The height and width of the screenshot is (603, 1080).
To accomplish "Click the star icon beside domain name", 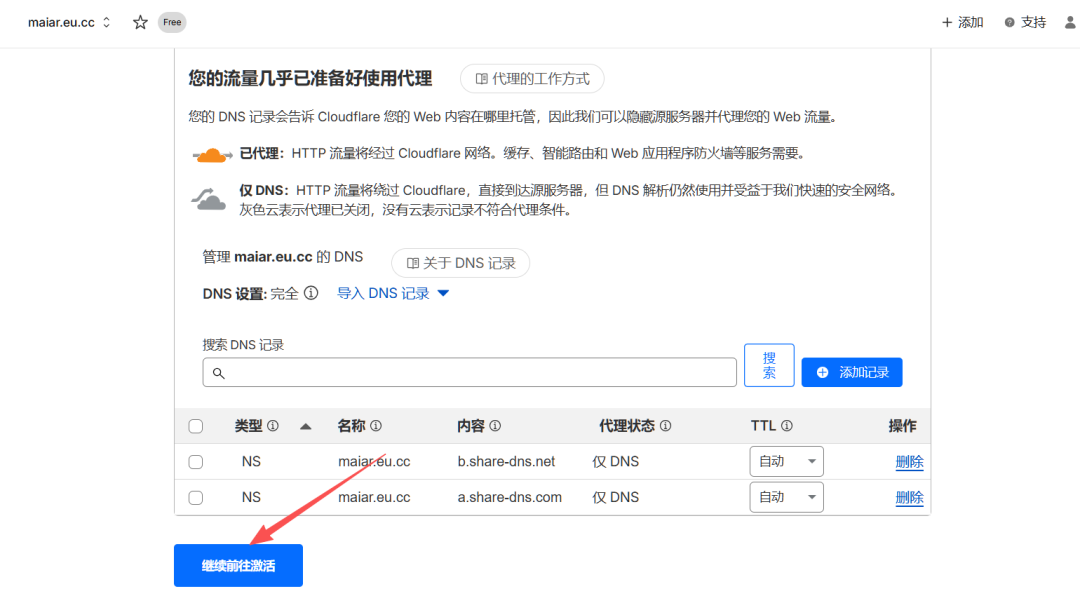I will click(140, 22).
